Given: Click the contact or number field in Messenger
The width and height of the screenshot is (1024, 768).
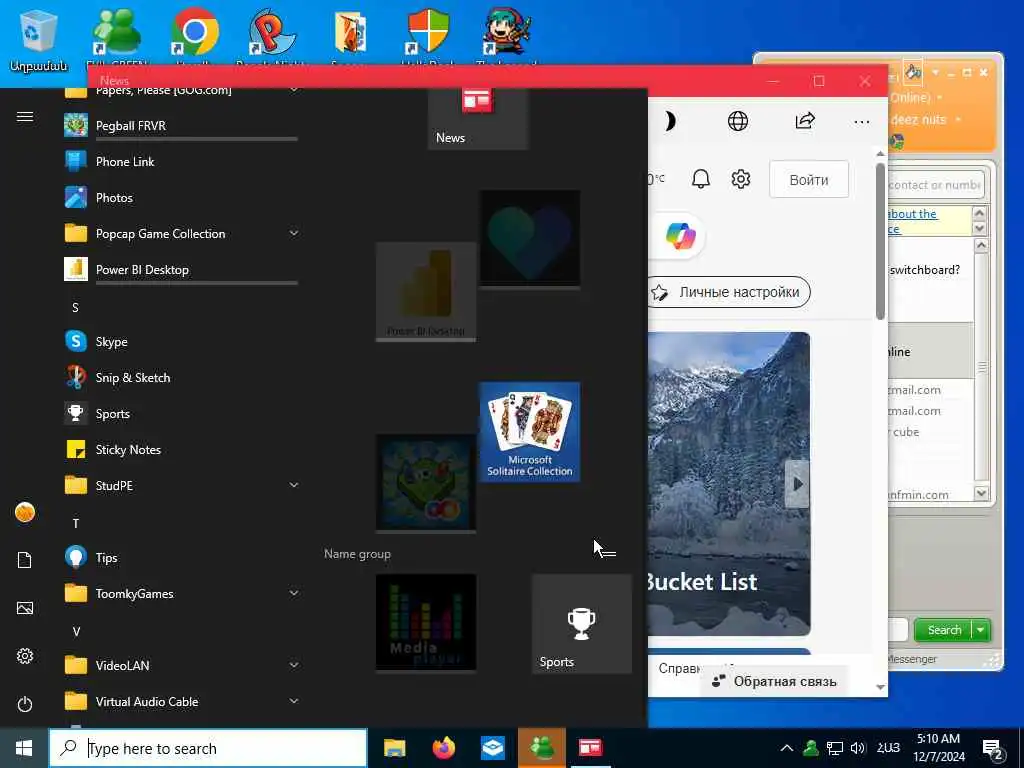Looking at the screenshot, I should (x=935, y=185).
